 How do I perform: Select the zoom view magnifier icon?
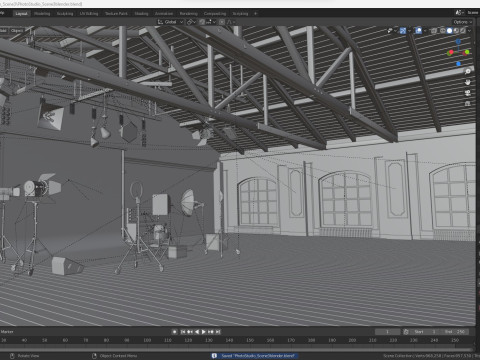(x=468, y=71)
